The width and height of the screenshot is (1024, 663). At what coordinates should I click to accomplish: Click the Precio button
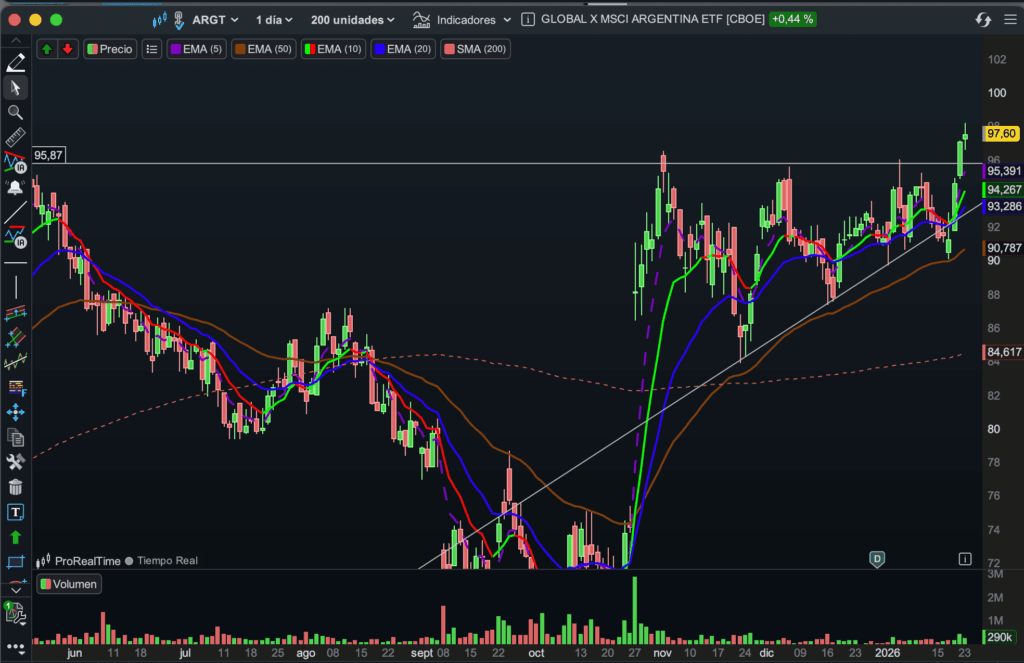[x=109, y=49]
